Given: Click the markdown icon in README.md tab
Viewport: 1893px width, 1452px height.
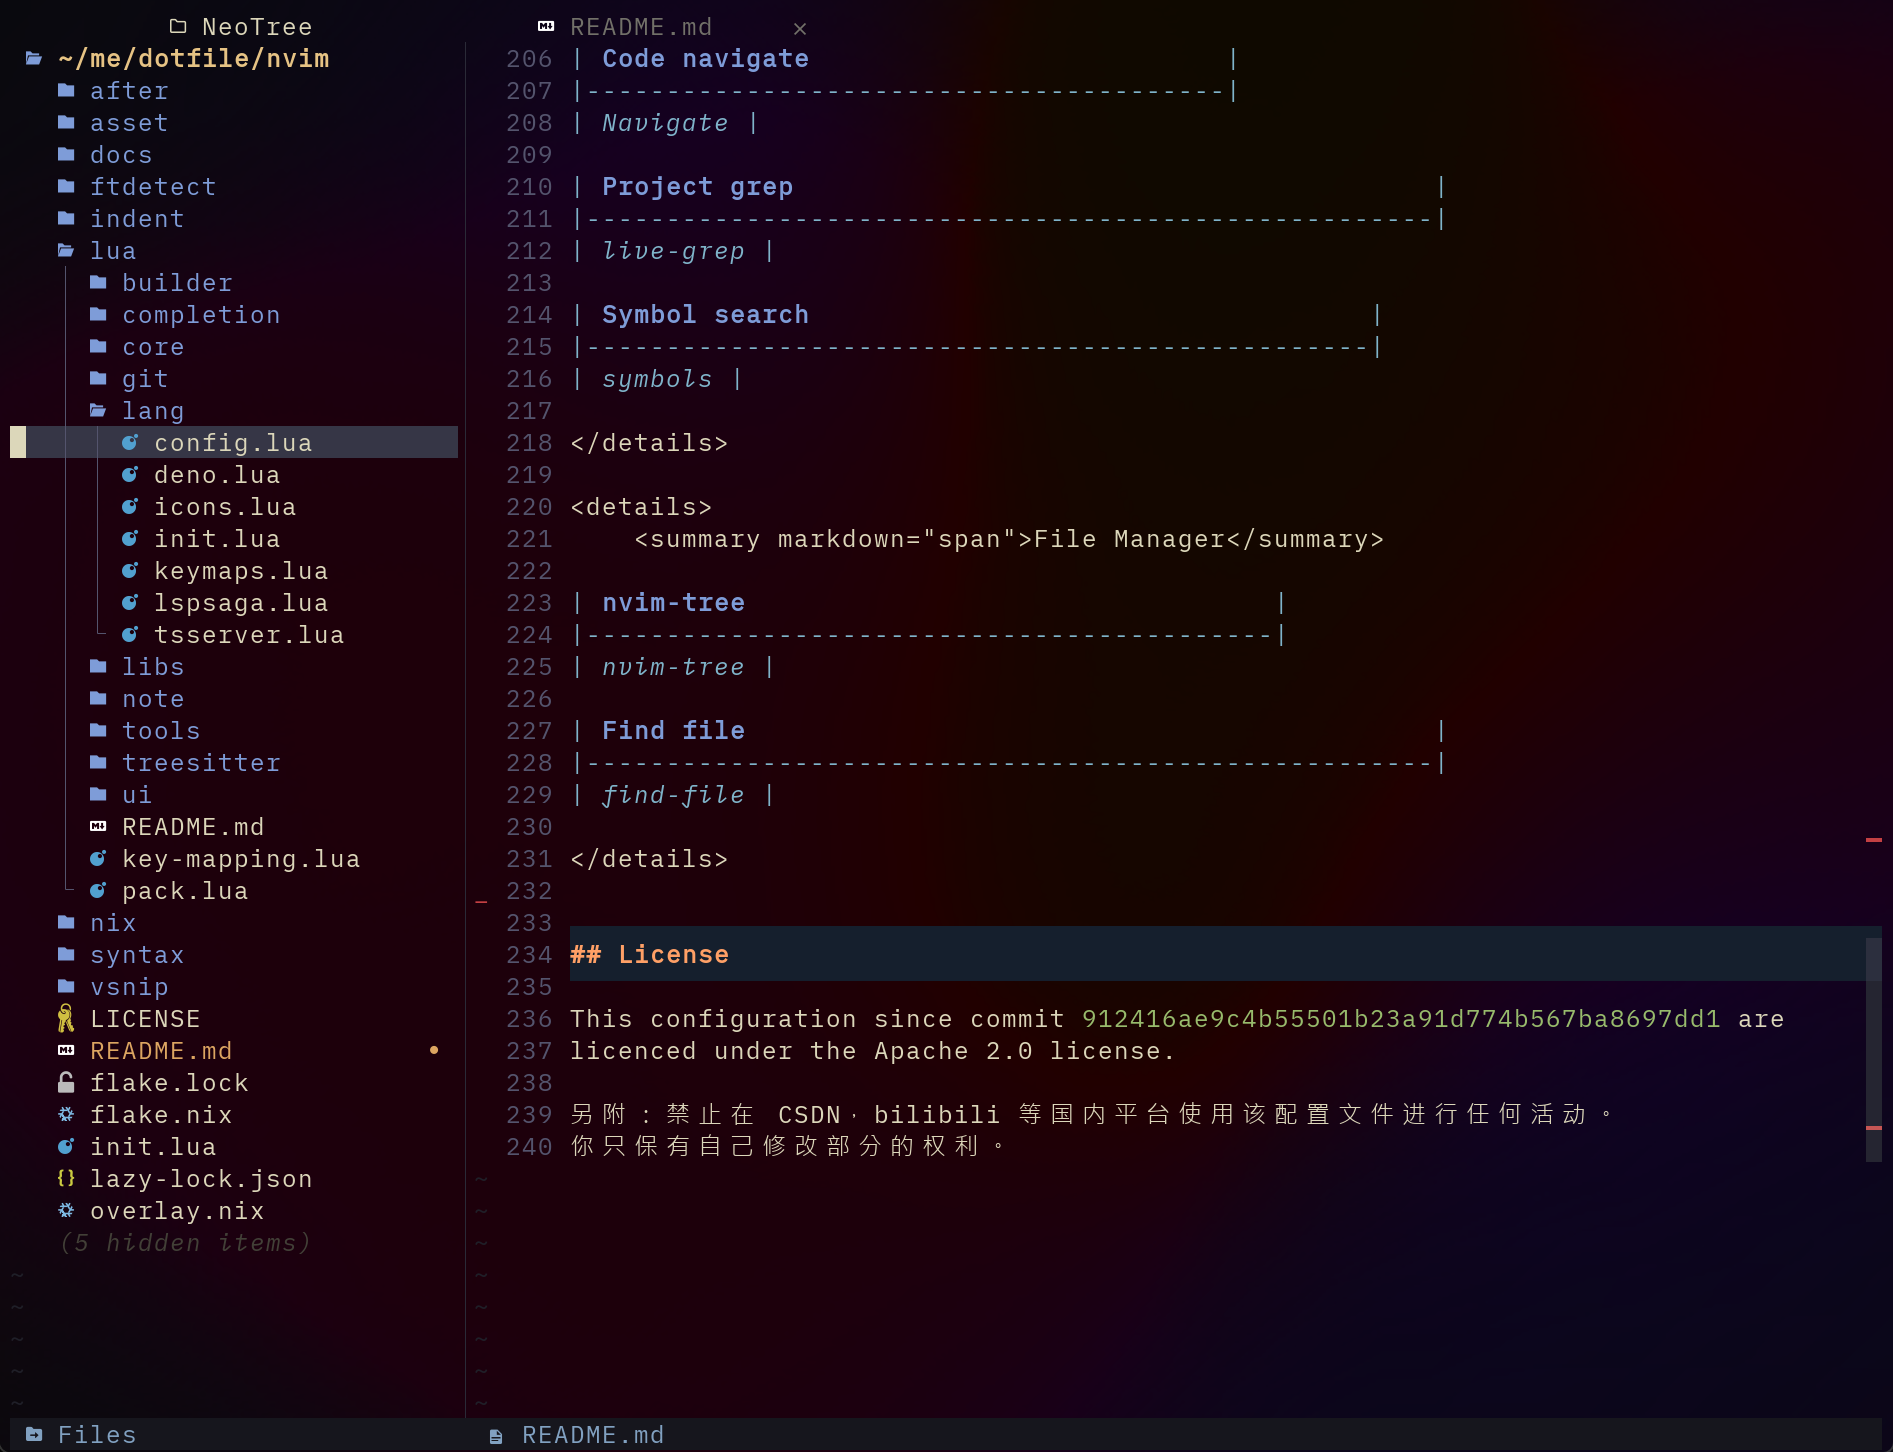Looking at the screenshot, I should pos(546,26).
